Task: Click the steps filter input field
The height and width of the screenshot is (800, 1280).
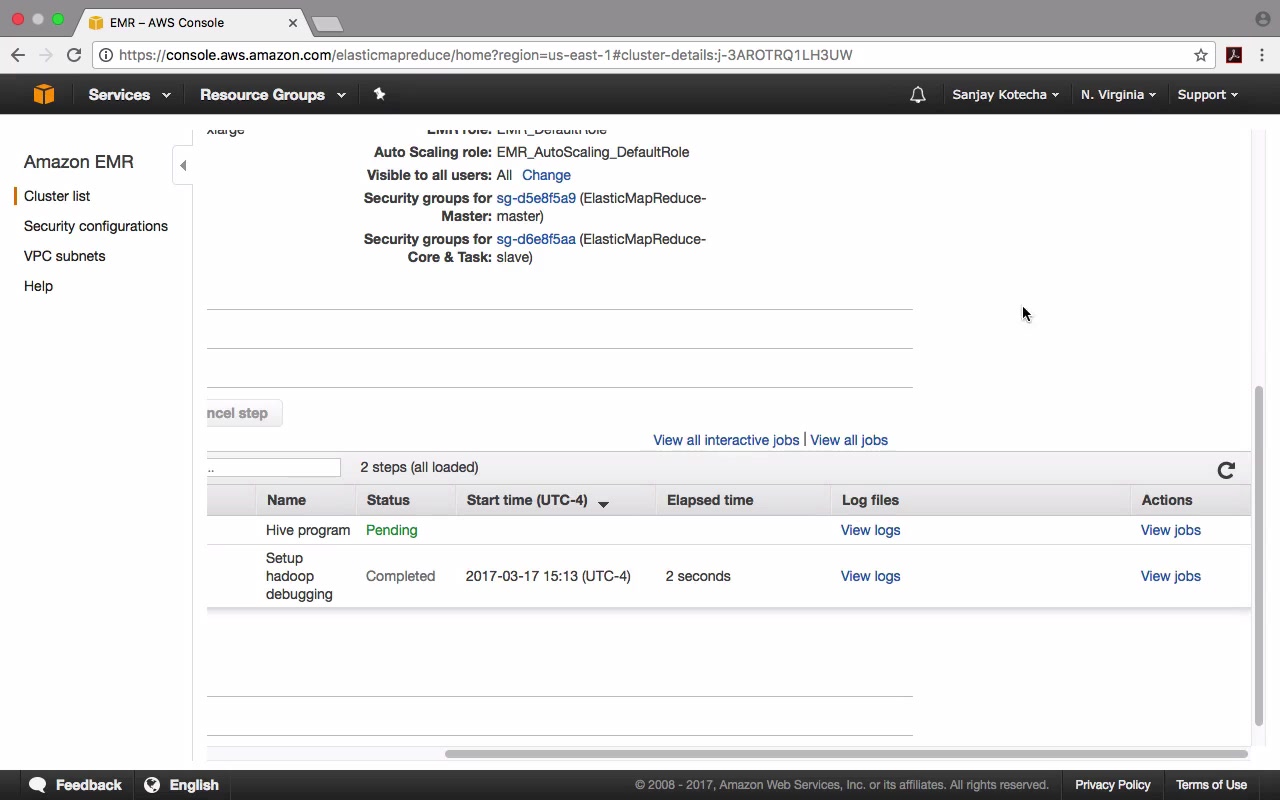Action: click(273, 468)
